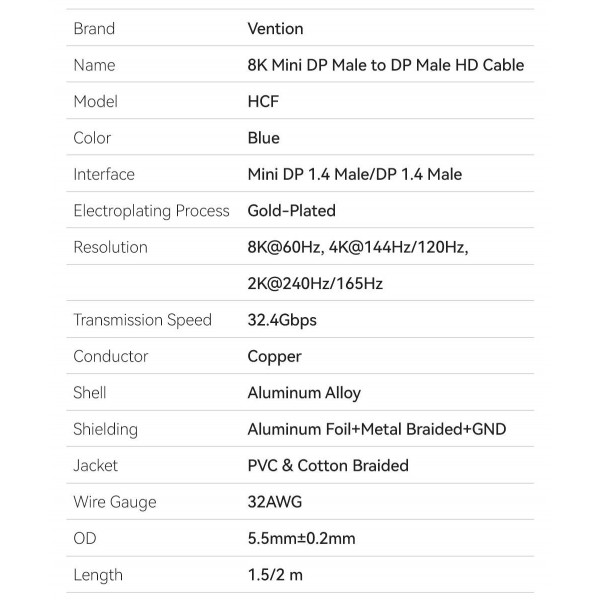Select the product name '8K Mini DP Male to DP Male HD Cable'
Screen dimensions: 600x600
[385, 65]
